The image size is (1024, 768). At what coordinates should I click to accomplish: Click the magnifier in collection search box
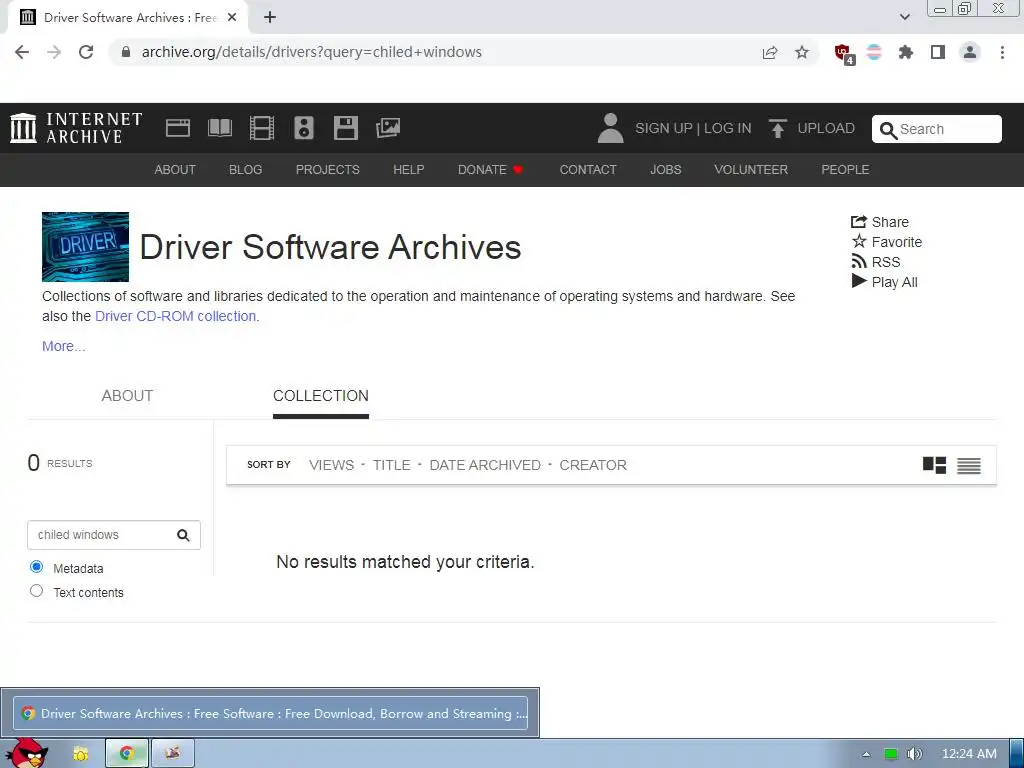click(184, 536)
